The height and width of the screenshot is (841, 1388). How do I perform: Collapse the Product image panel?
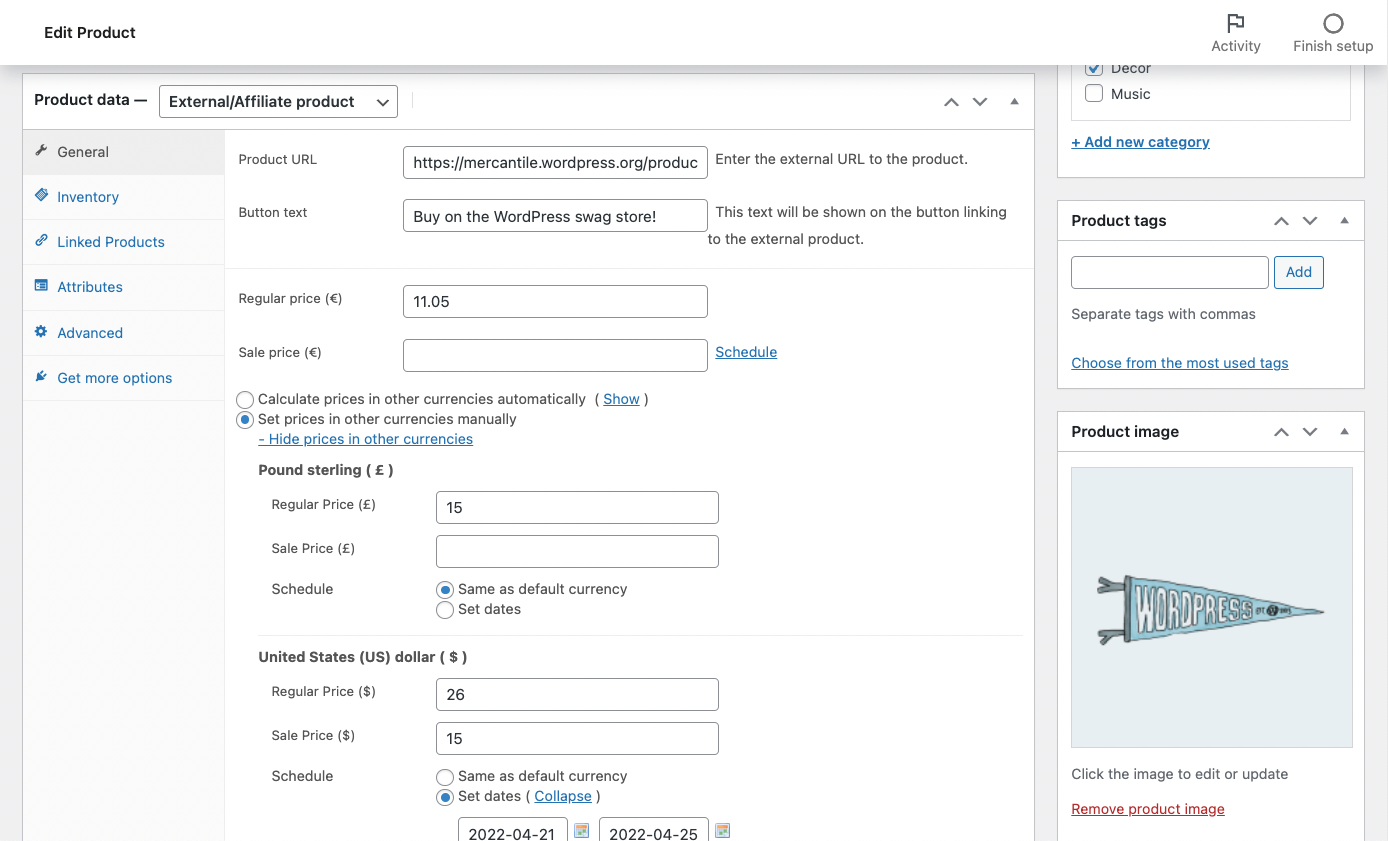1343,431
